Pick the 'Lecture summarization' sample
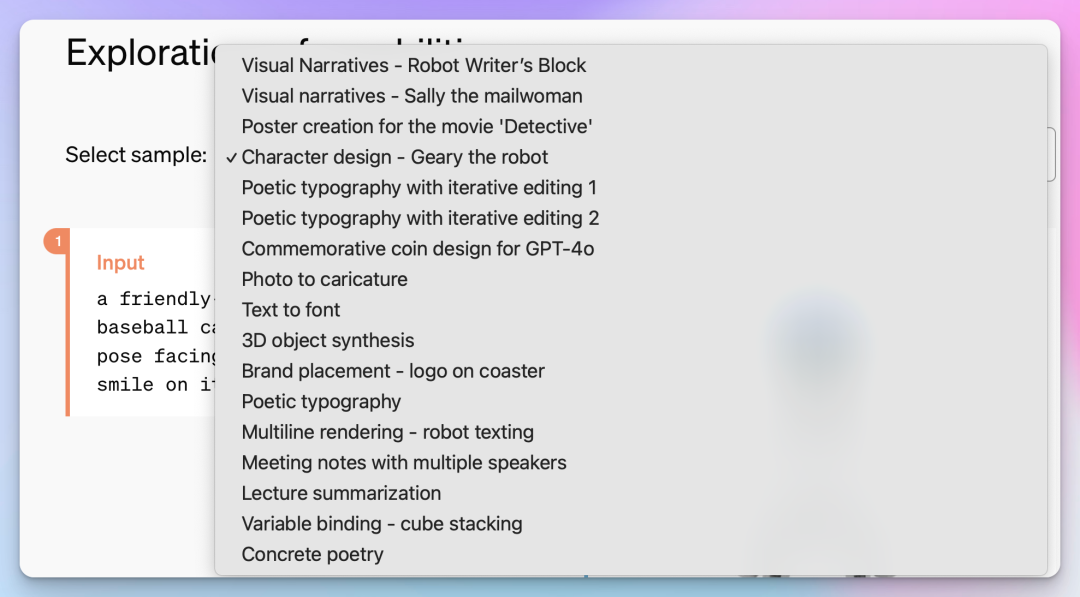This screenshot has width=1080, height=597. (341, 493)
